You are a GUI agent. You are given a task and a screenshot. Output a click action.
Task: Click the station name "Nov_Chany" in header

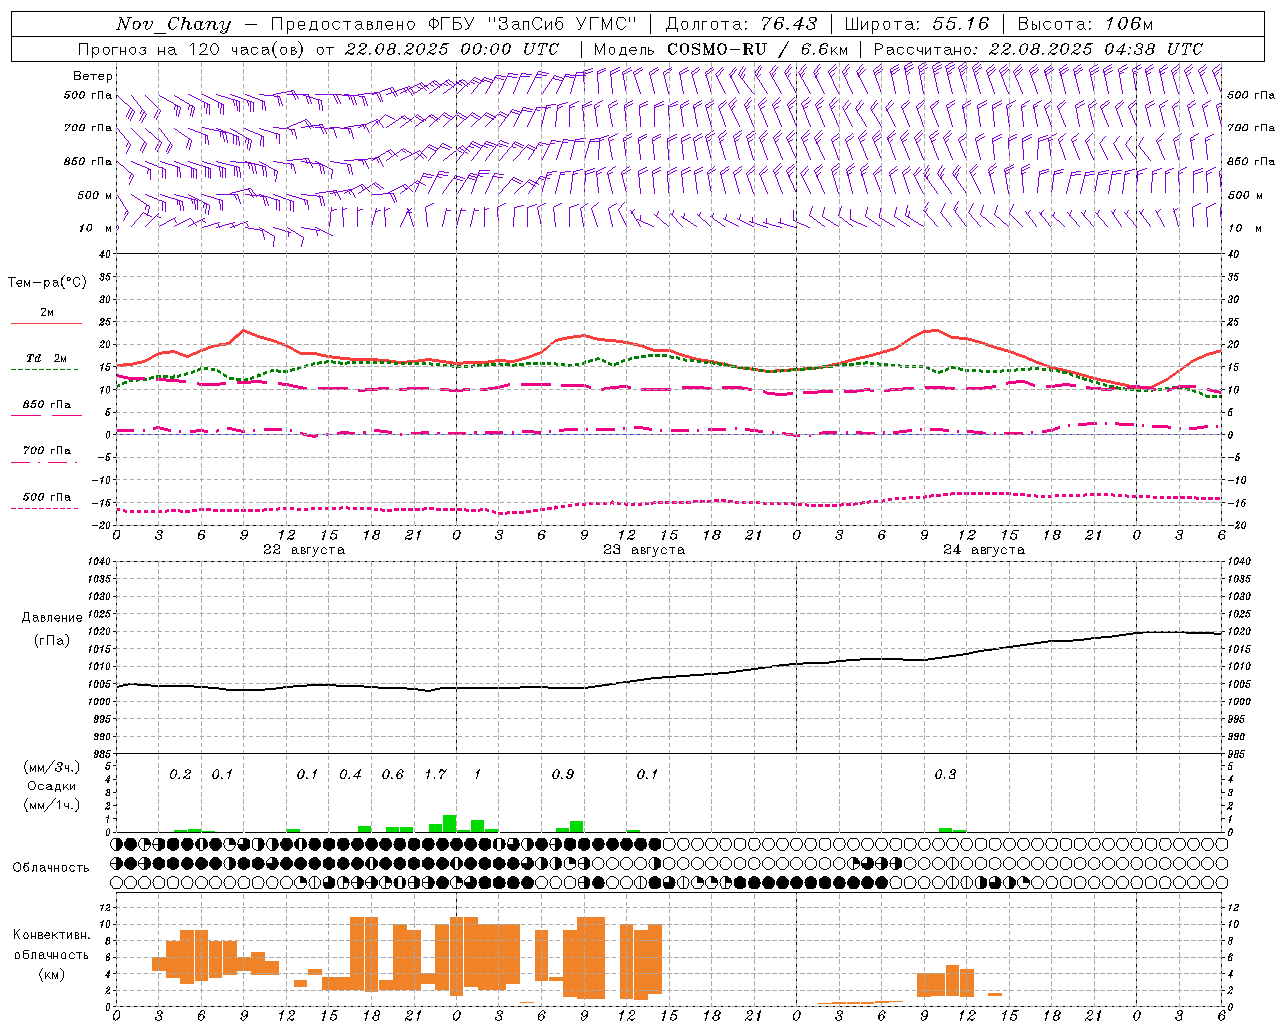point(174,24)
